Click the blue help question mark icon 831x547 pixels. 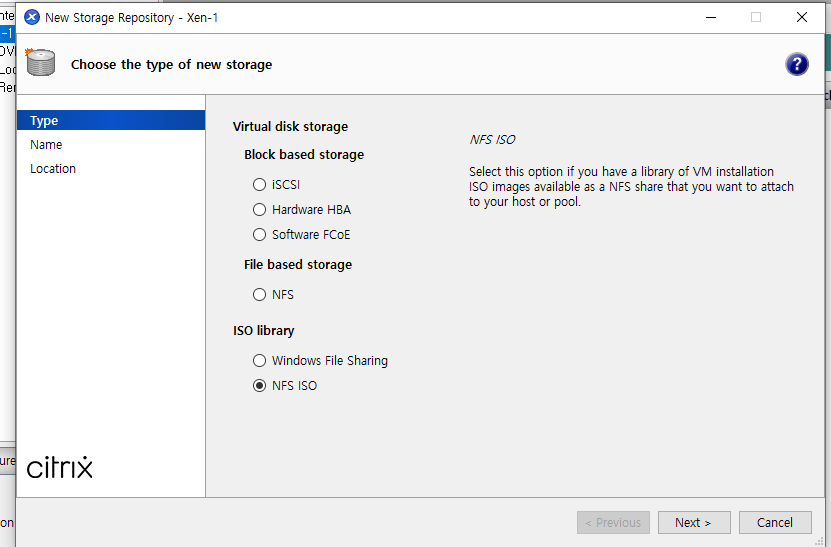click(x=797, y=64)
